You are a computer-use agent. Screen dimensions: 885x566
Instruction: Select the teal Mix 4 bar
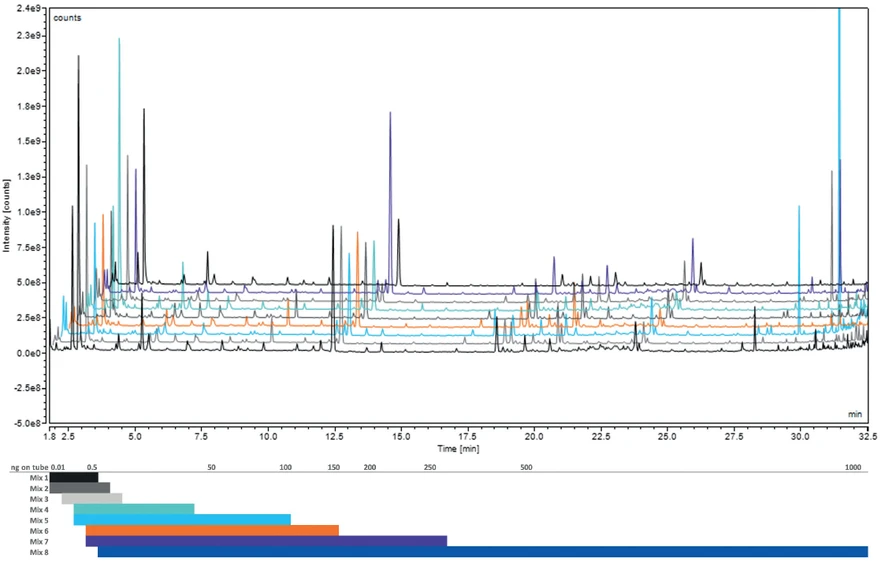133,509
